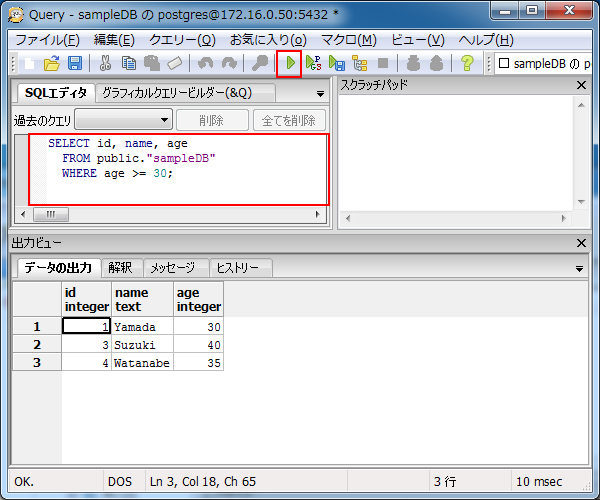
Task: Click the Save file disk icon
Action: 74,63
